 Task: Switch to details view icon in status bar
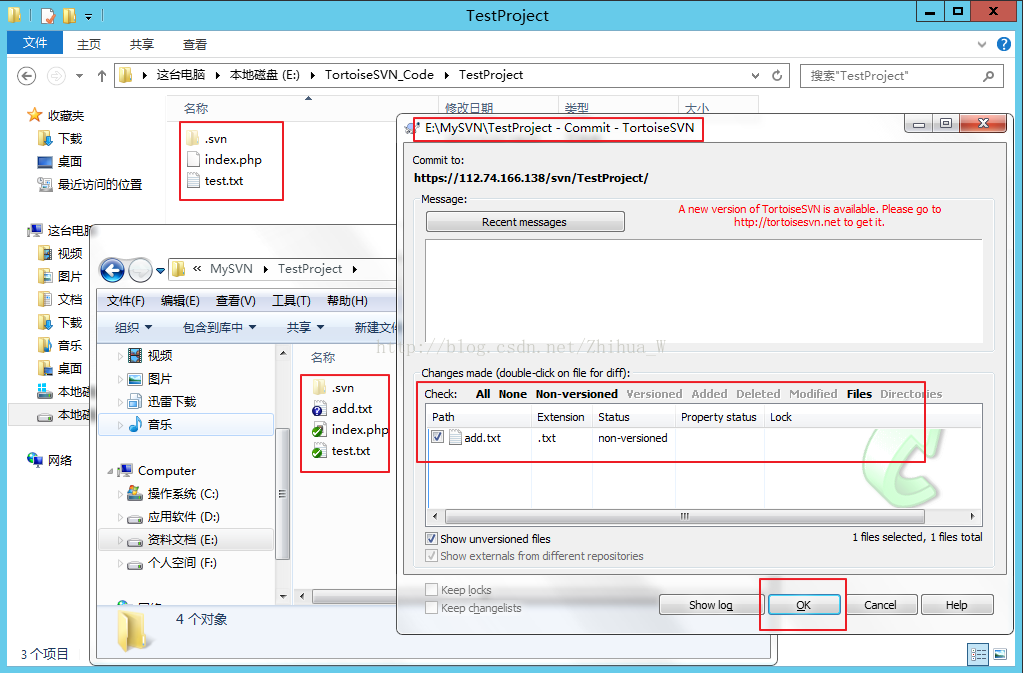979,653
